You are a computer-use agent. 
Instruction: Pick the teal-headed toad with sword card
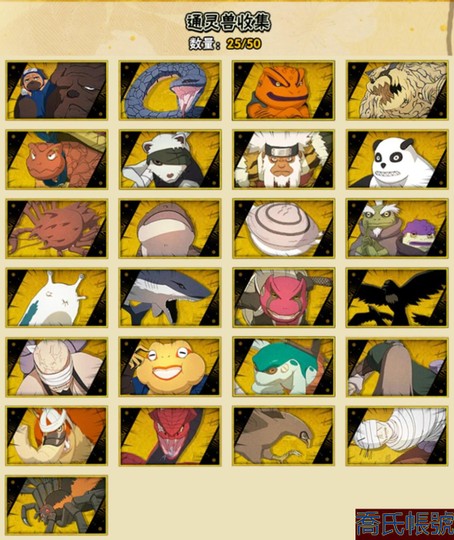[x=283, y=367]
